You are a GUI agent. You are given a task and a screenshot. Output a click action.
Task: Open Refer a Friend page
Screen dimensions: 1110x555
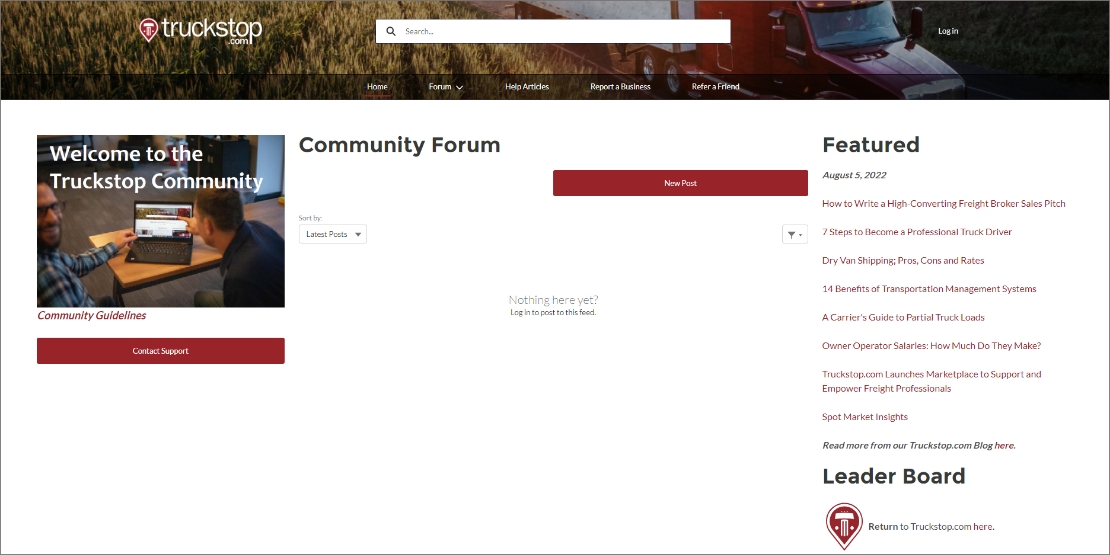pyautogui.click(x=715, y=86)
